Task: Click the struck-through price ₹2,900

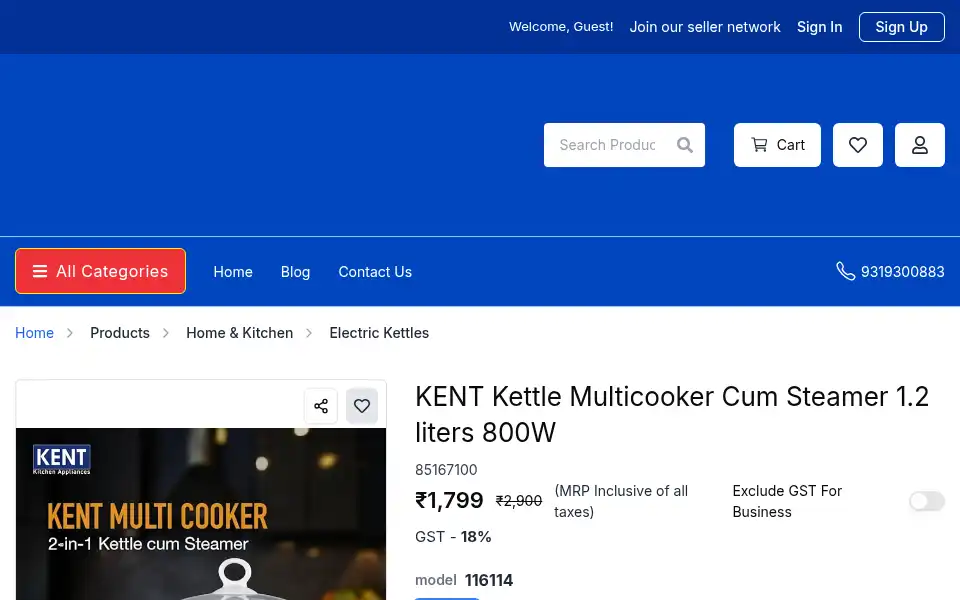Action: pyautogui.click(x=519, y=501)
